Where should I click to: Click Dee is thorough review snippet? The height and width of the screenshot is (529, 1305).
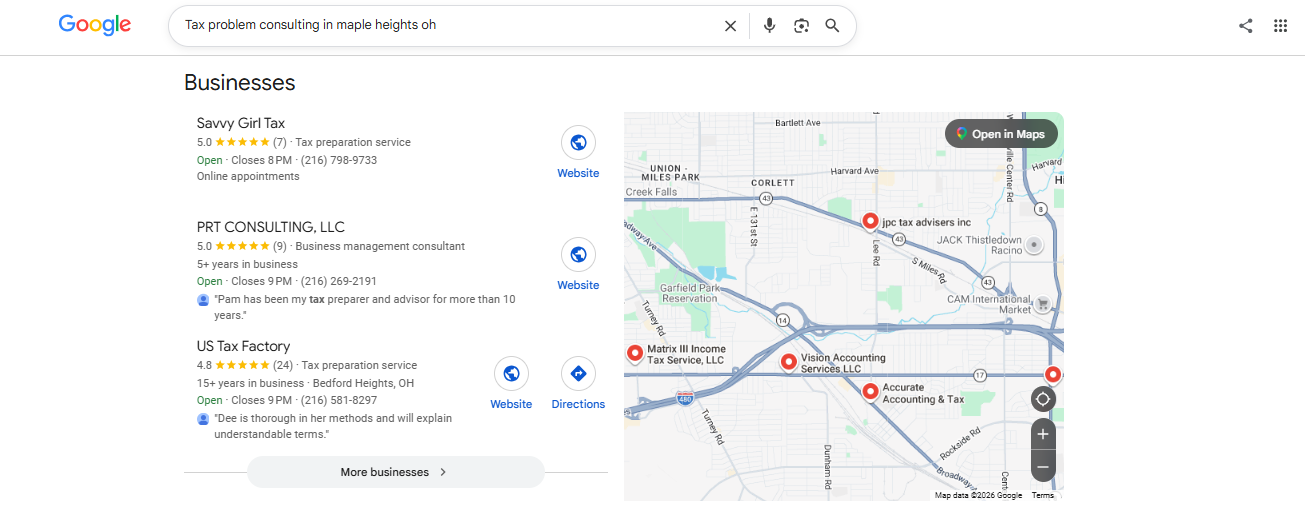(333, 426)
